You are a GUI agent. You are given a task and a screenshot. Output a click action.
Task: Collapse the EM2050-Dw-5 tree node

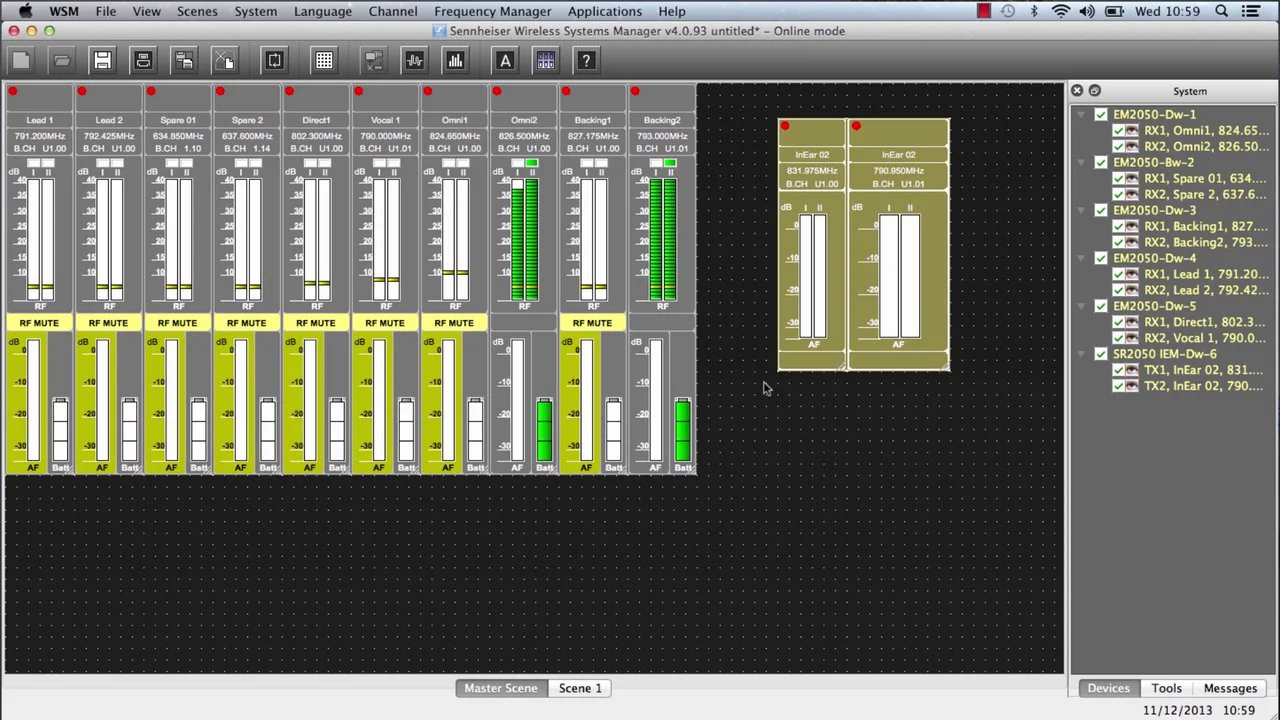[1083, 307]
